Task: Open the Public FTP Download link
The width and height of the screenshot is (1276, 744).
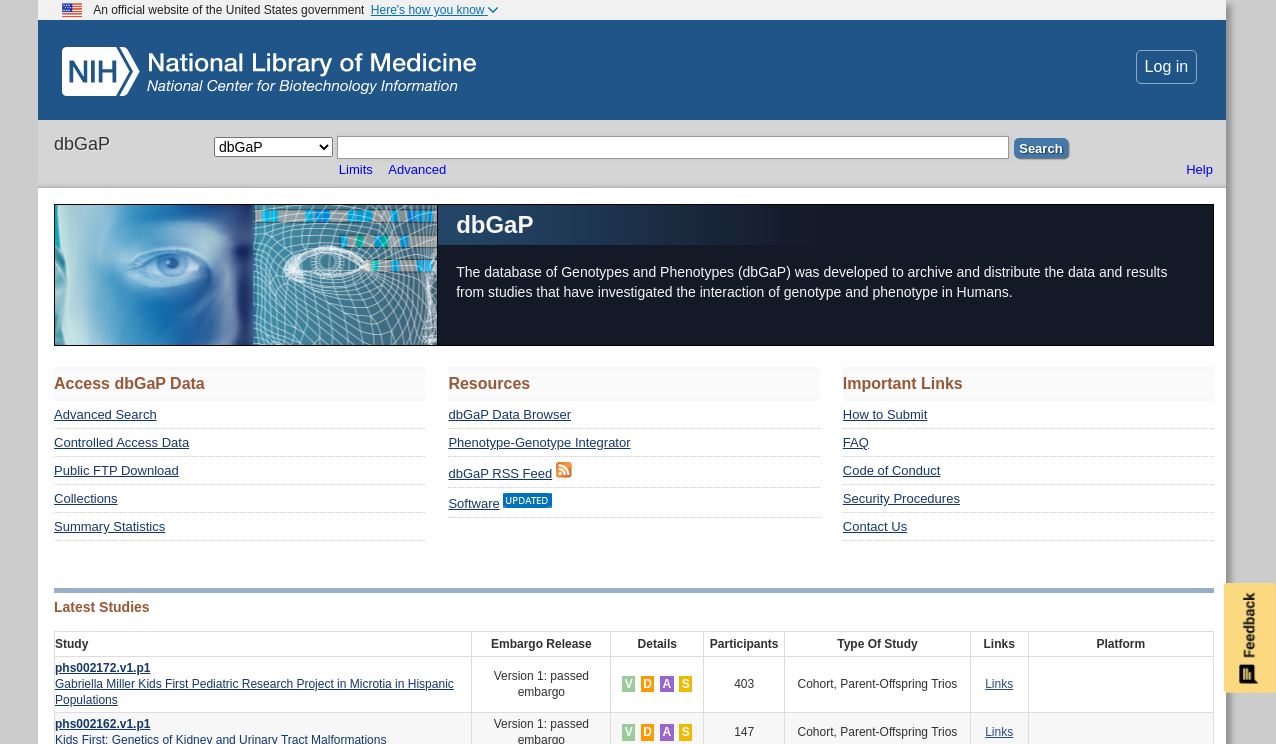Action: [x=116, y=471]
